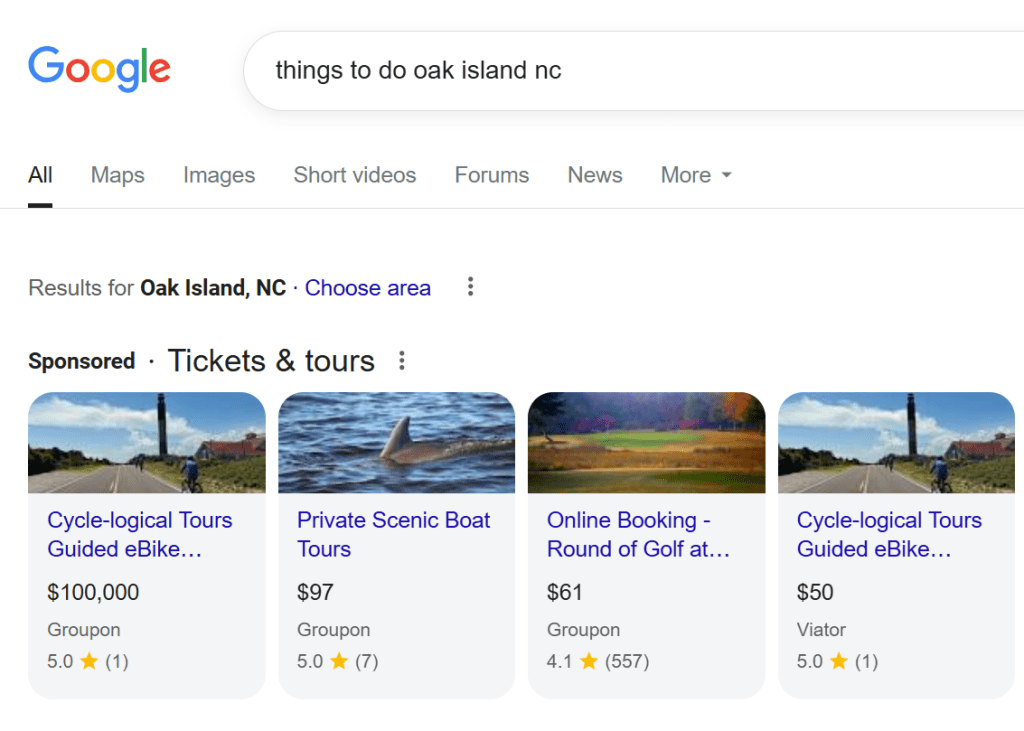Select the All results tab

(40, 175)
